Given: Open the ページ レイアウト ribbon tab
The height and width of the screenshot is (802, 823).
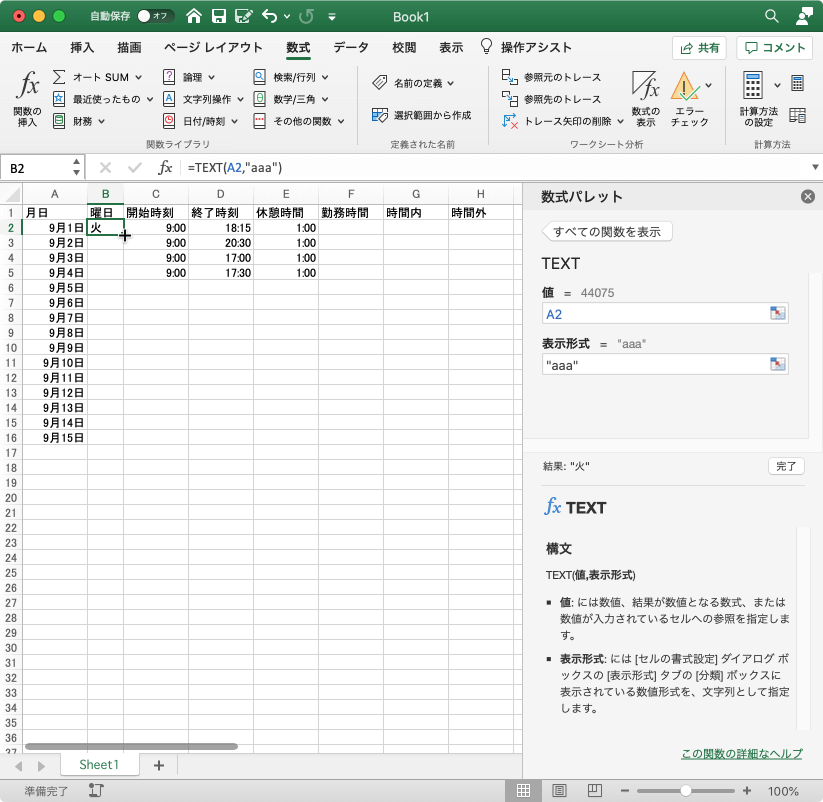Looking at the screenshot, I should [x=213, y=47].
